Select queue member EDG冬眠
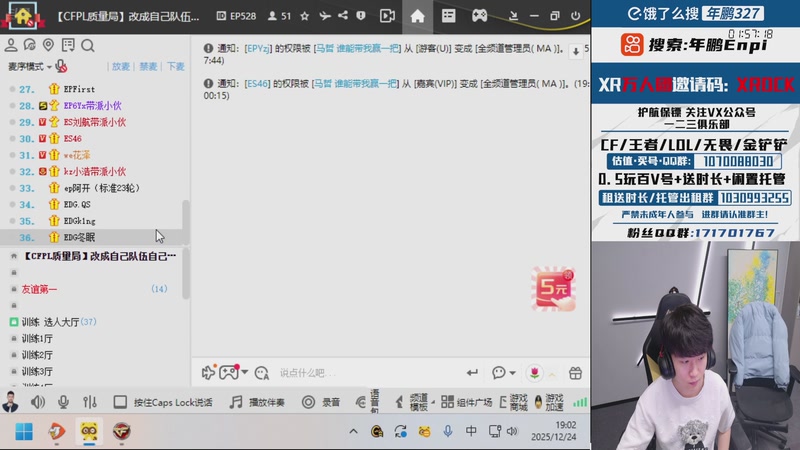Viewport: 800px width, 450px height. (79, 237)
